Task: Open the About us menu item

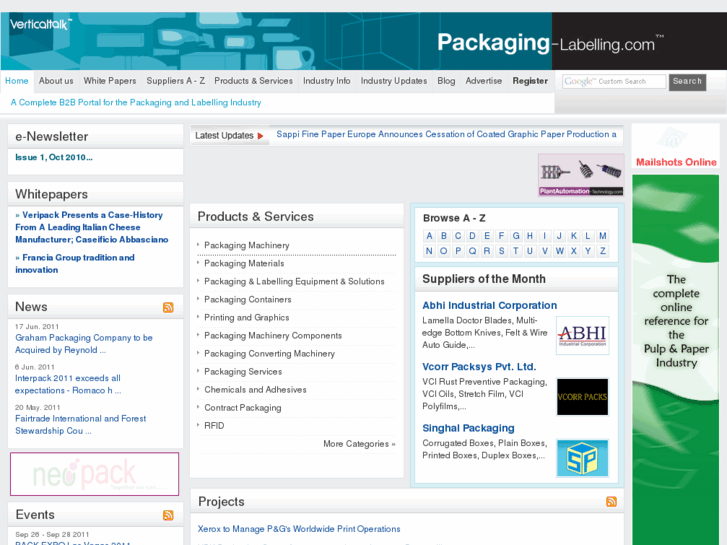Action: pos(56,81)
